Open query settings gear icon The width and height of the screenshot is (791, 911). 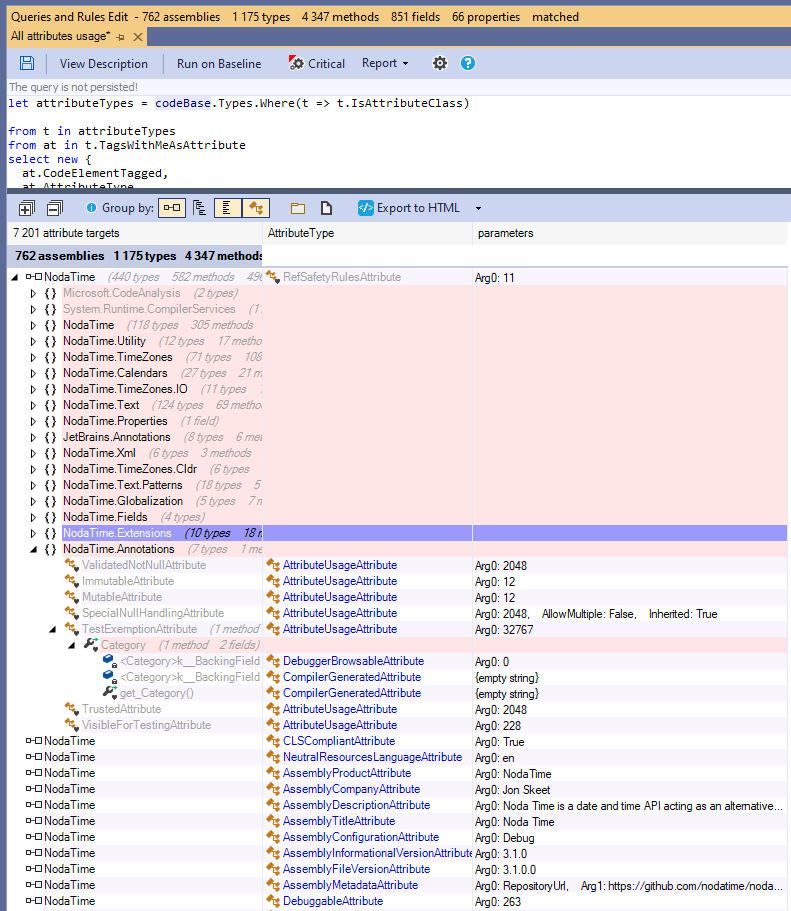pyautogui.click(x=440, y=63)
